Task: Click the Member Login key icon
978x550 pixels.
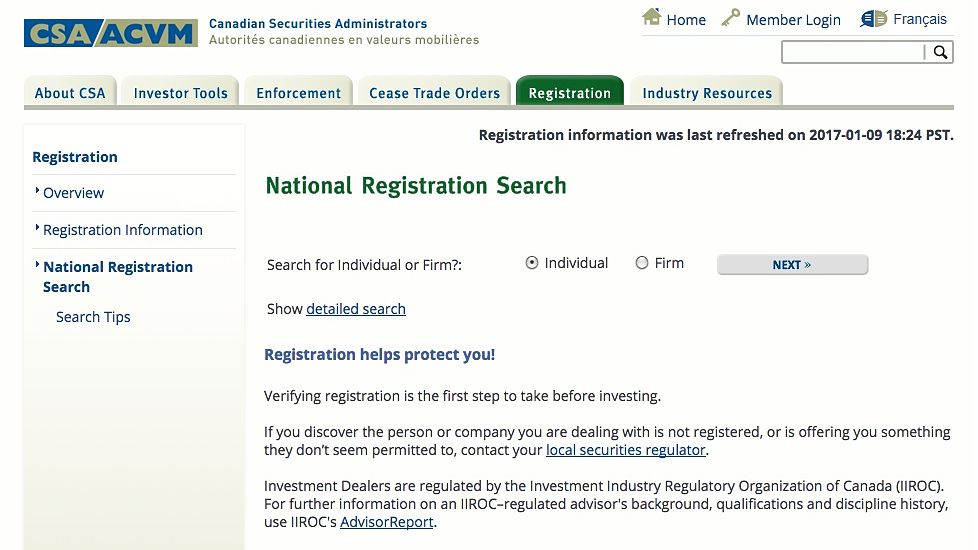Action: [x=730, y=17]
